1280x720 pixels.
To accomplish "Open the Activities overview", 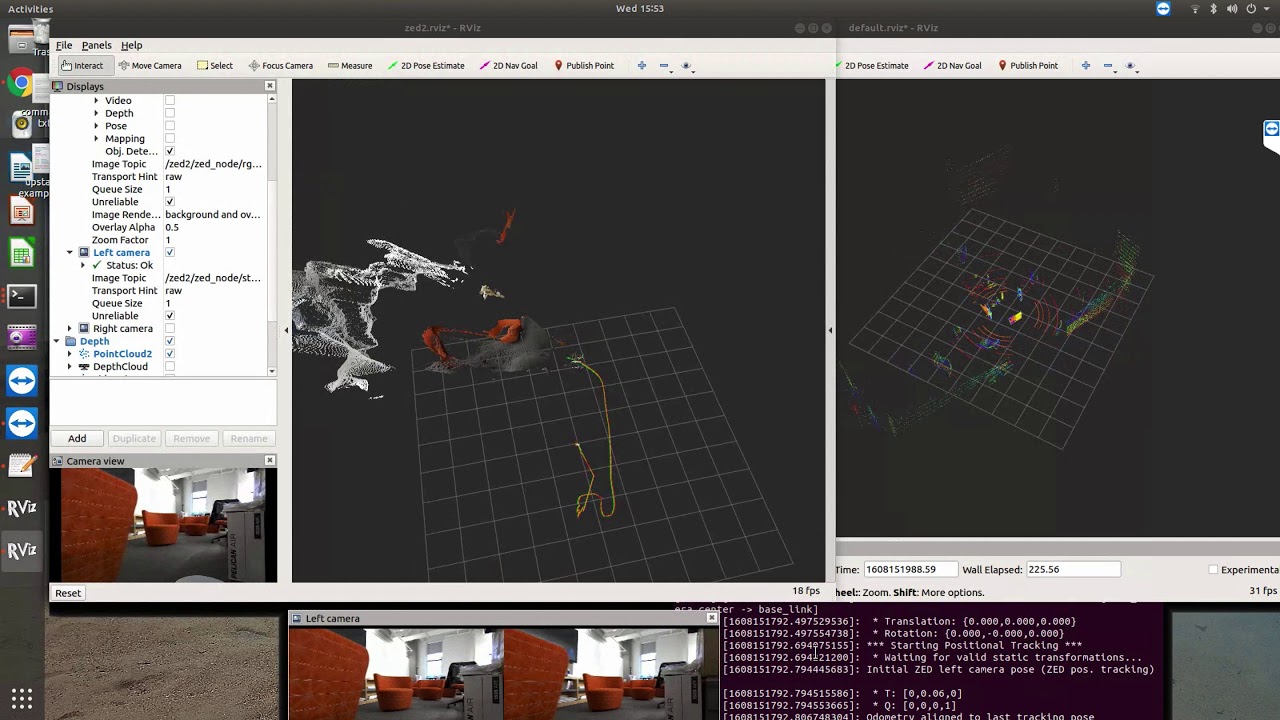I will (30, 8).
